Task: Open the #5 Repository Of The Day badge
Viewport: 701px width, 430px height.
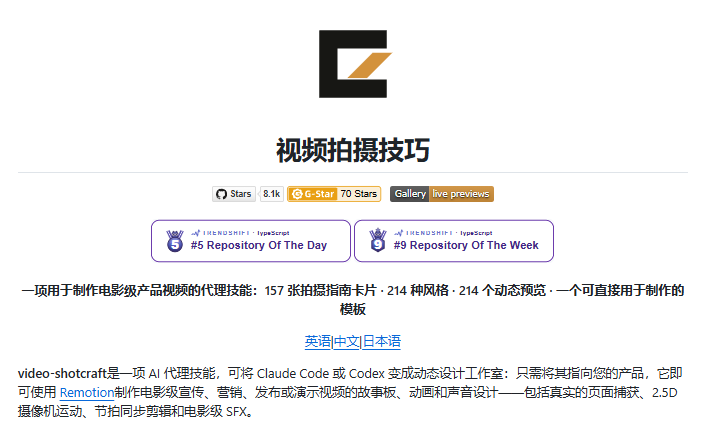Action: (x=251, y=241)
